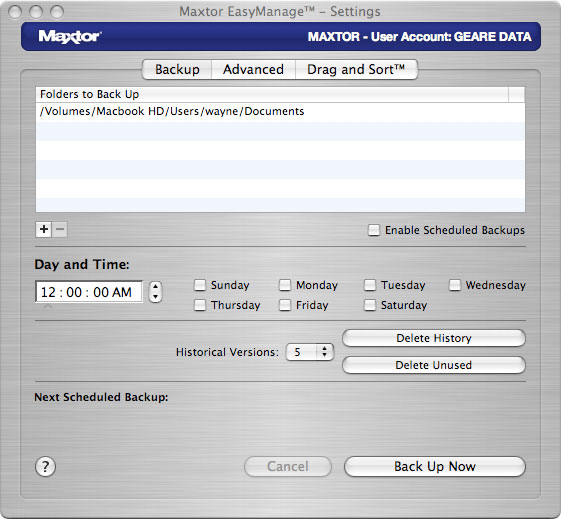Toggle the Friday backup day

(285, 305)
